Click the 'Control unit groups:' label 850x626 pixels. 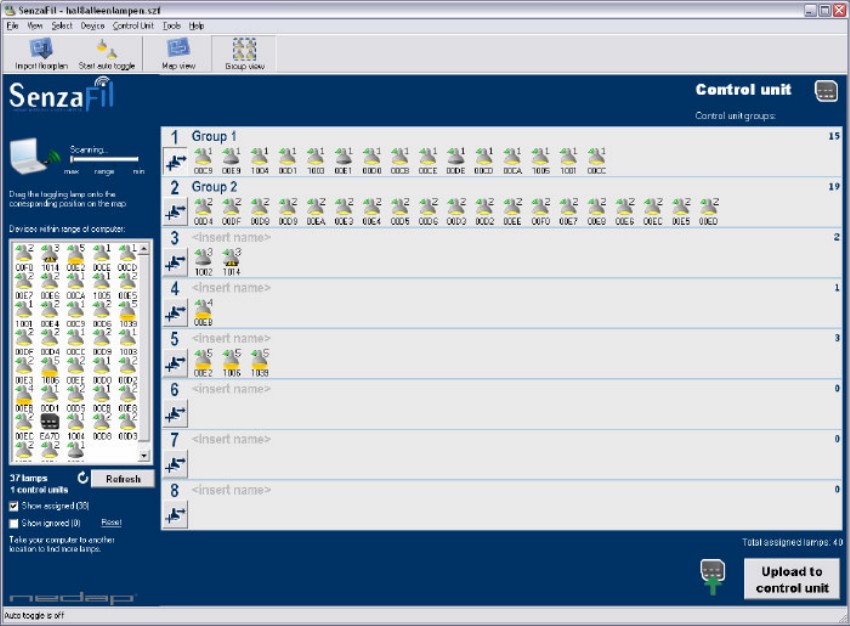[x=735, y=116]
